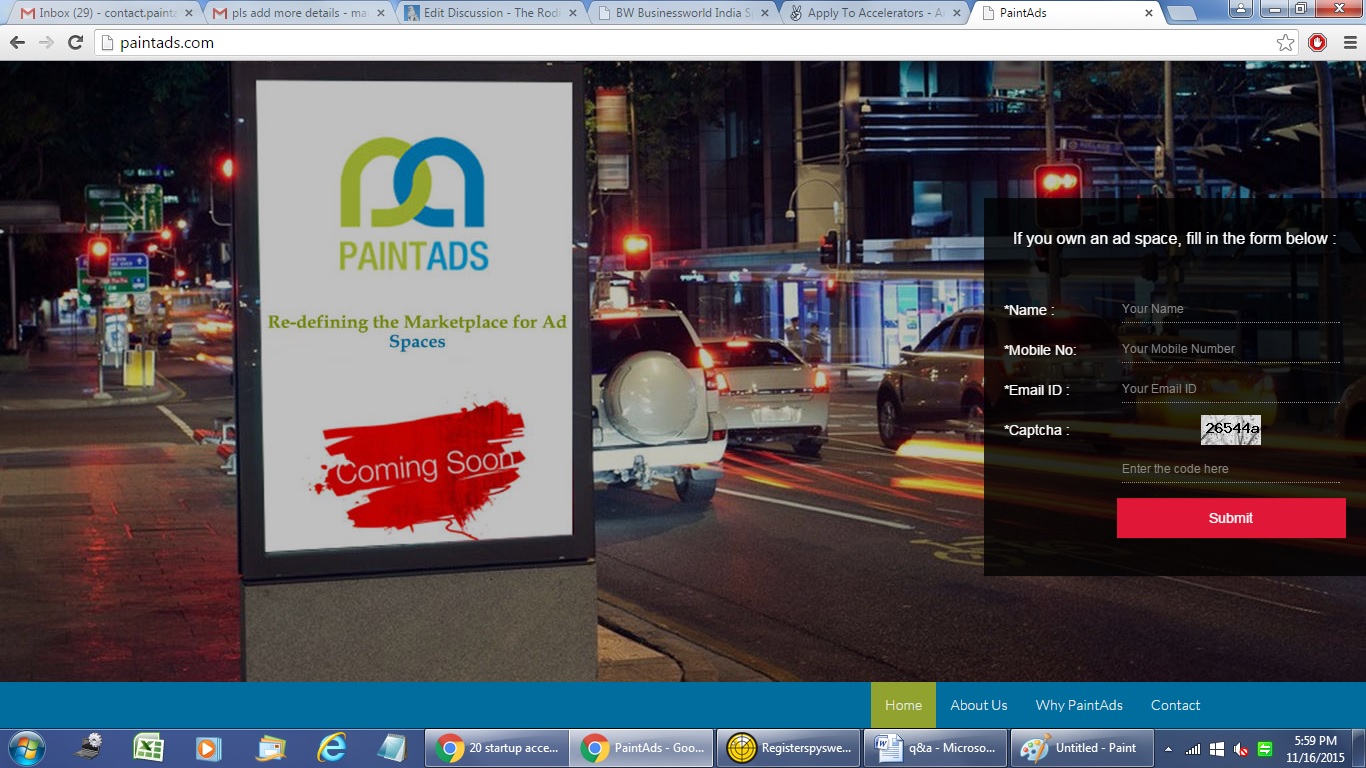Switch to the BW Businessworld India tab
The height and width of the screenshot is (768, 1366).
[x=683, y=13]
